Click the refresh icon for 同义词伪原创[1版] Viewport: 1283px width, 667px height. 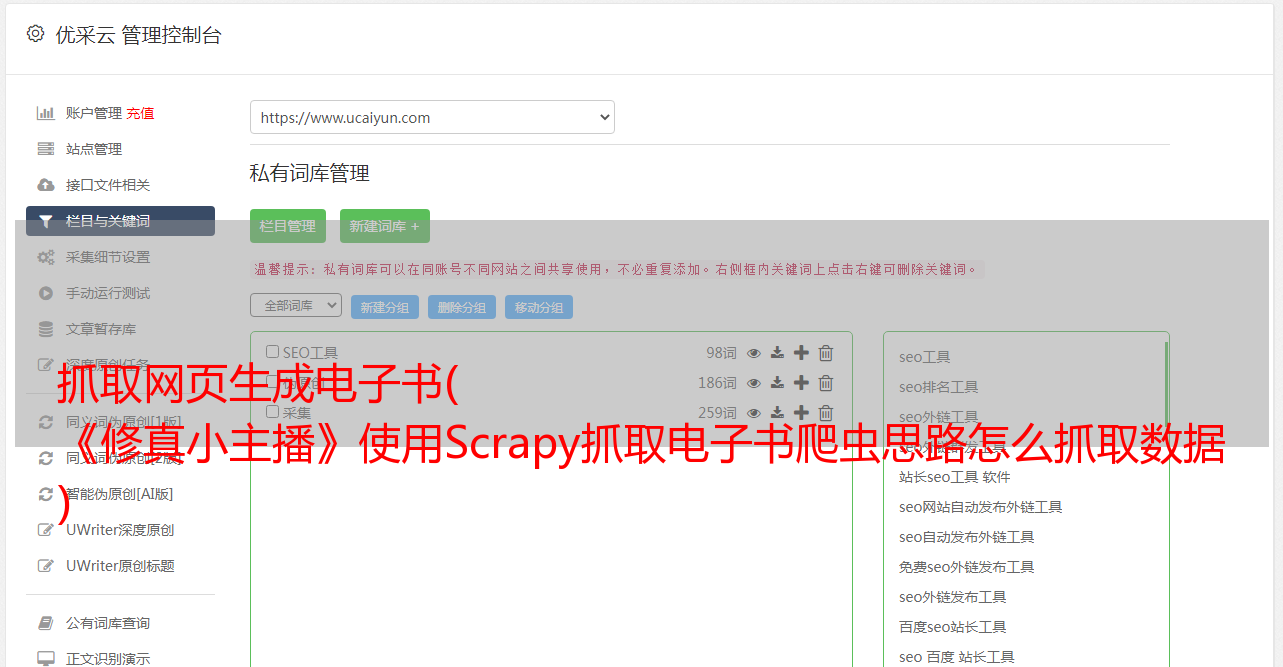coord(46,422)
